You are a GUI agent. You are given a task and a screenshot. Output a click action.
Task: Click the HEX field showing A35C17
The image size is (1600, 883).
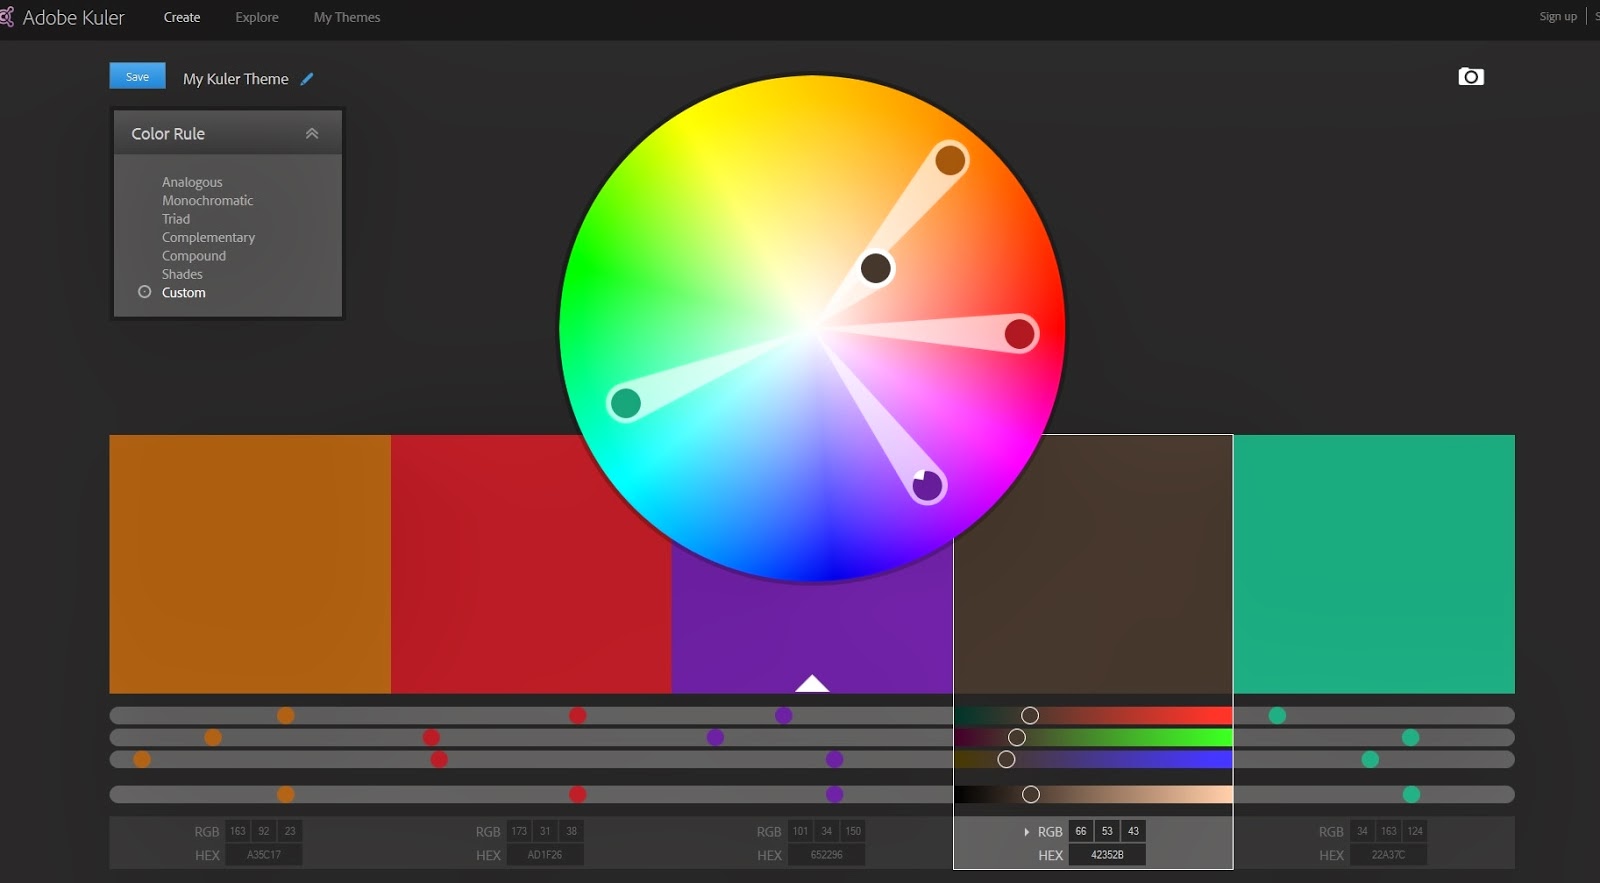264,855
